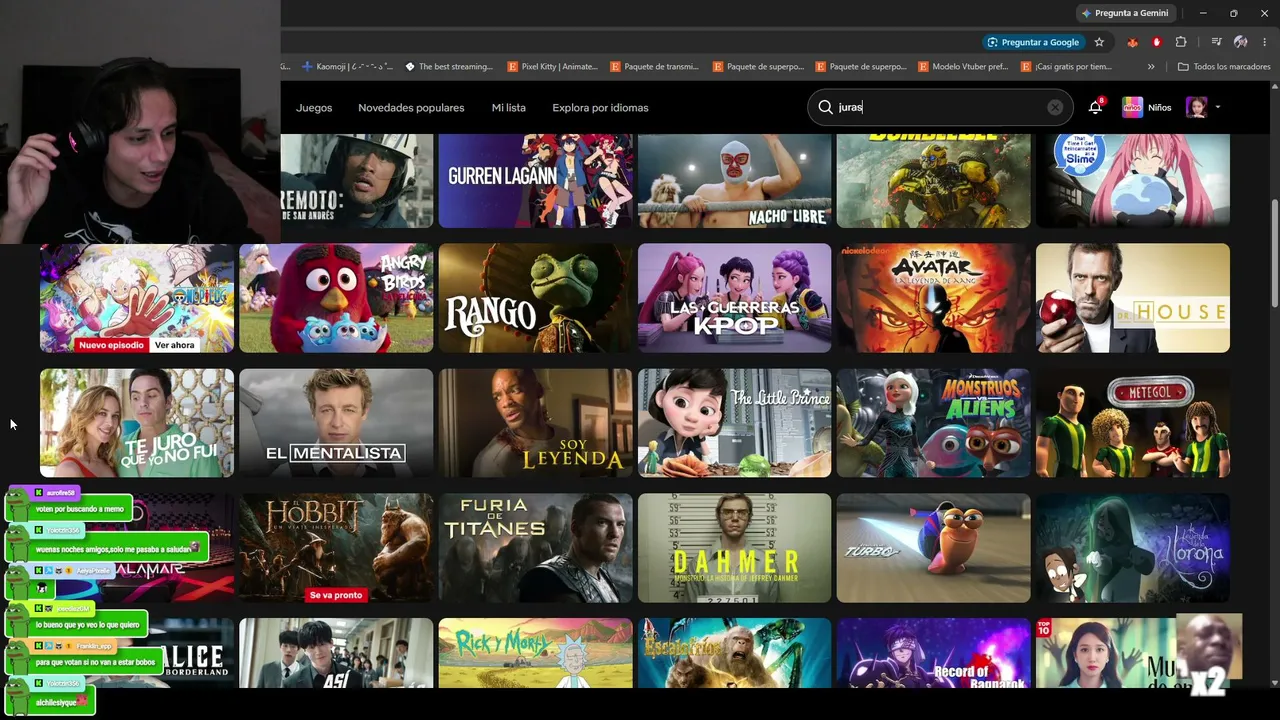The height and width of the screenshot is (720, 1280).
Task: Select Explora por idiomas menu item
Action: [x=600, y=108]
